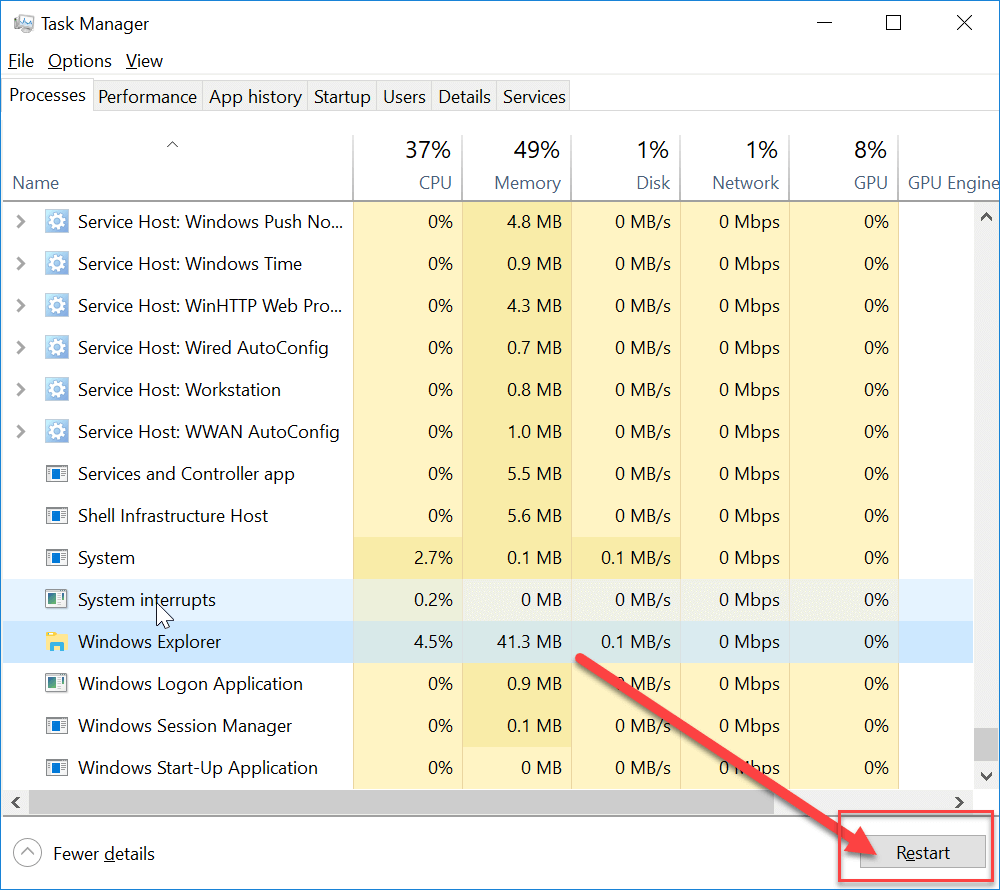
Task: Click the horizontal scrollbar right arrow
Action: click(960, 802)
